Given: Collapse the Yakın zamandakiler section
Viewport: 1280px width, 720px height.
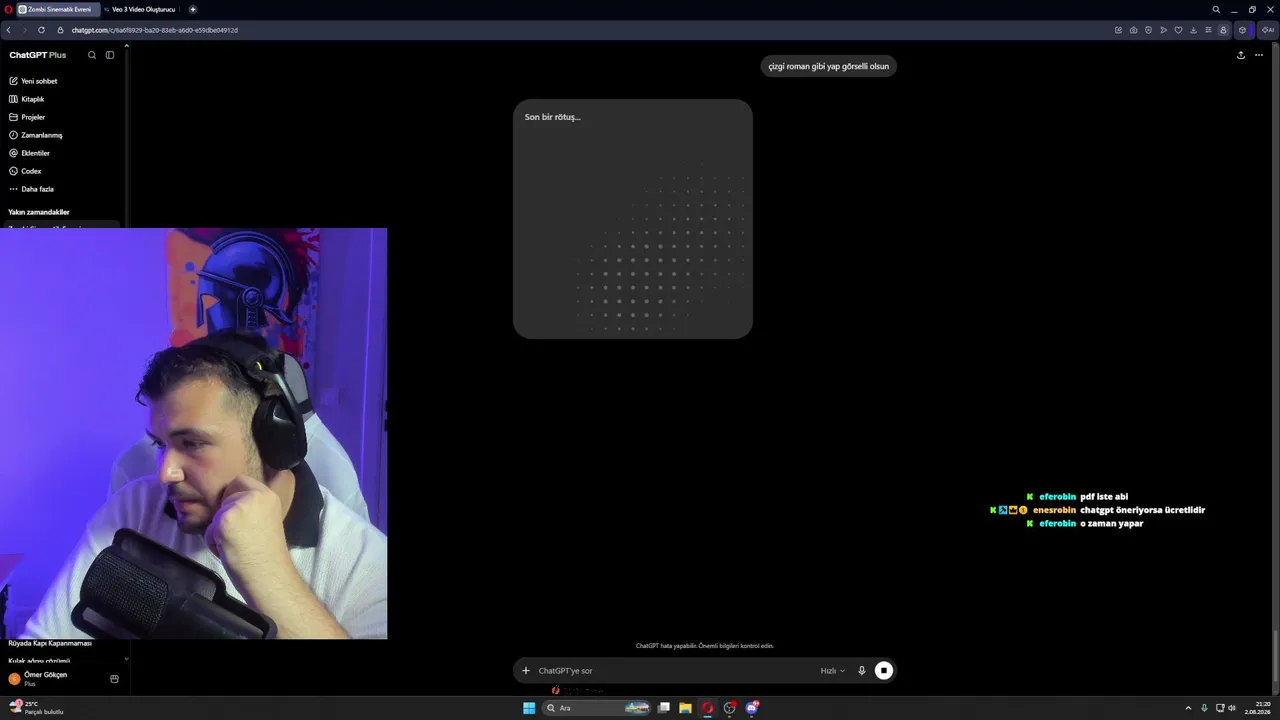Looking at the screenshot, I should (39, 212).
